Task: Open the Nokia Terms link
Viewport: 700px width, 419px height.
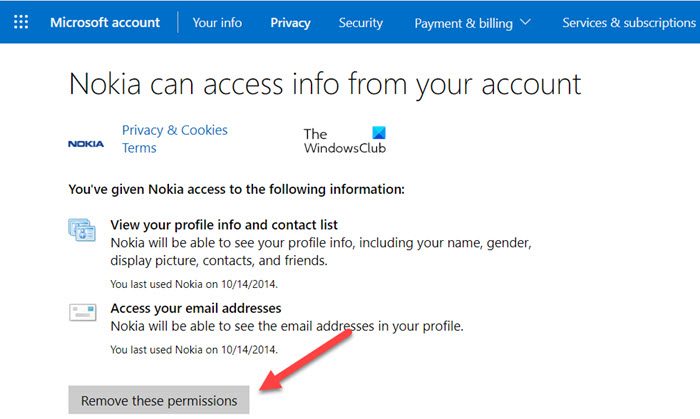Action: [138, 148]
